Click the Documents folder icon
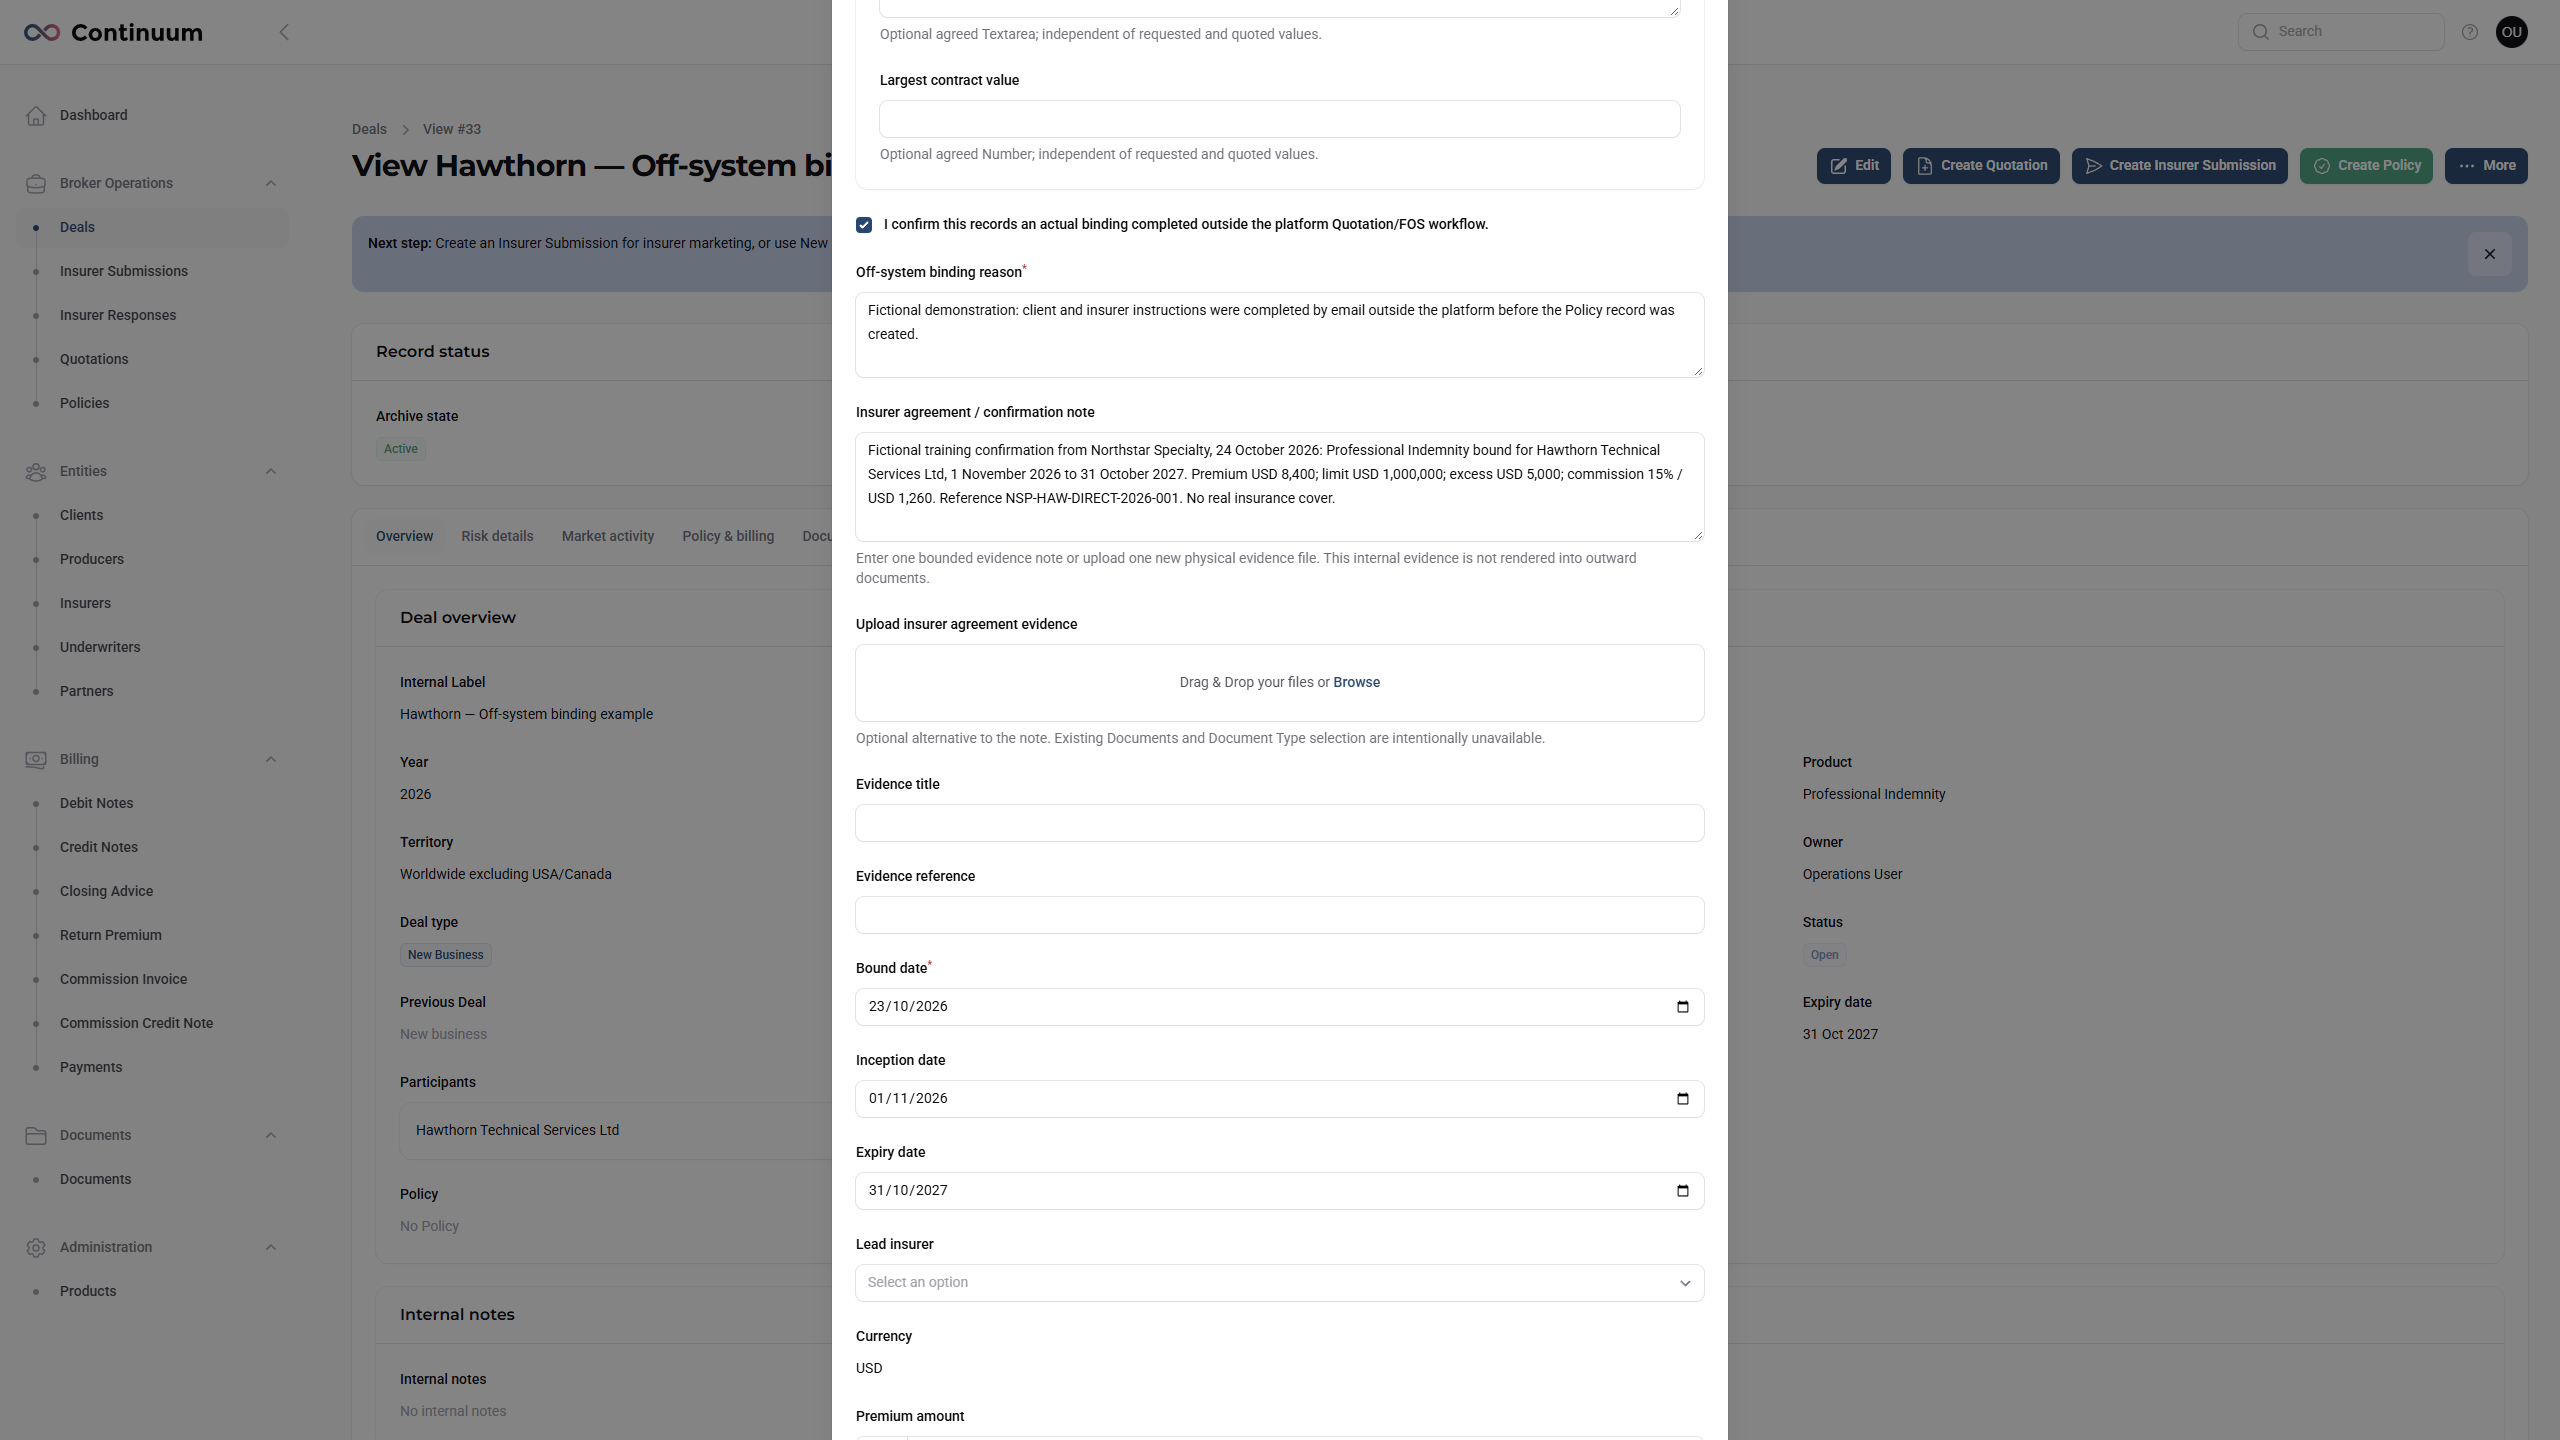This screenshot has height=1440, width=2560. [x=36, y=1136]
